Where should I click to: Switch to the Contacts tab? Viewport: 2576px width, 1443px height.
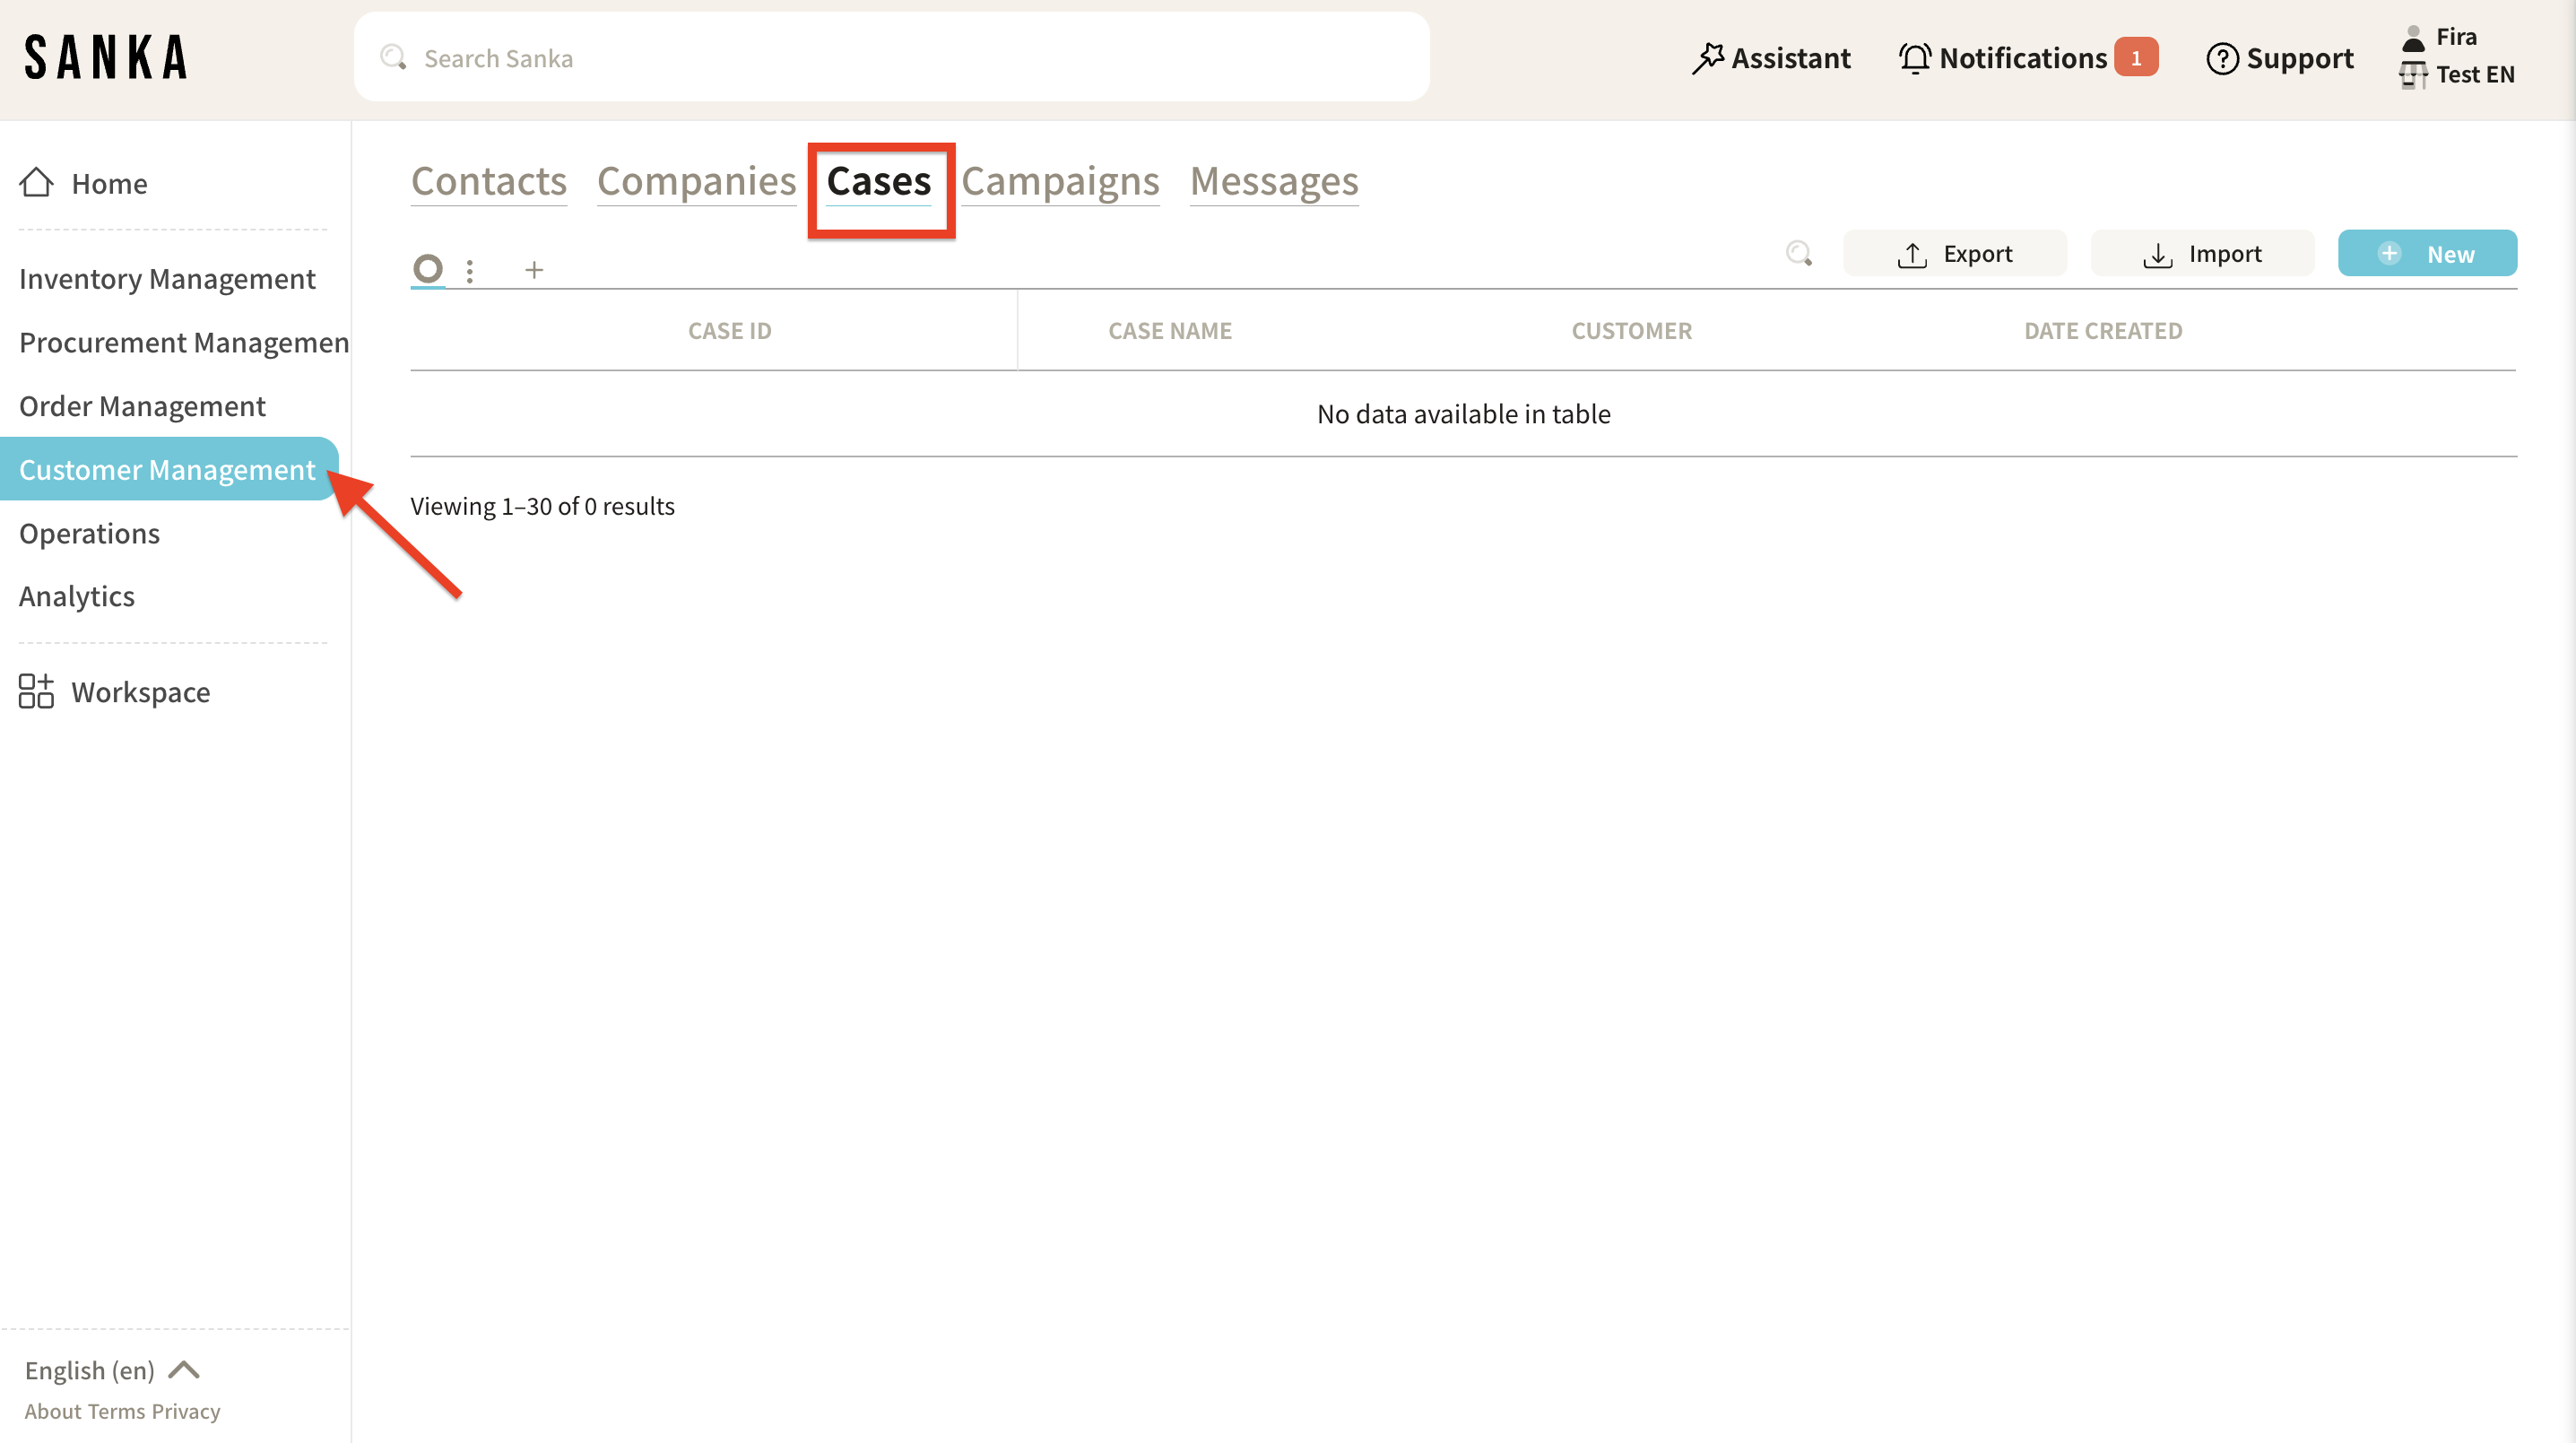pyautogui.click(x=488, y=181)
